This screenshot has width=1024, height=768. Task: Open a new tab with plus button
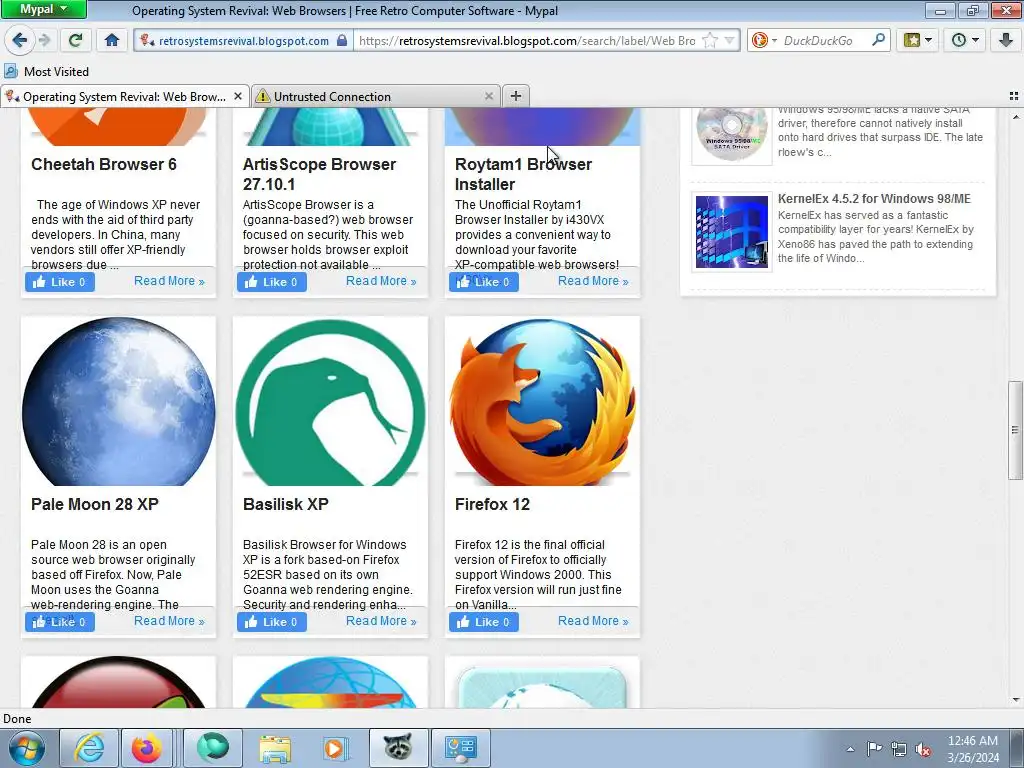[515, 96]
